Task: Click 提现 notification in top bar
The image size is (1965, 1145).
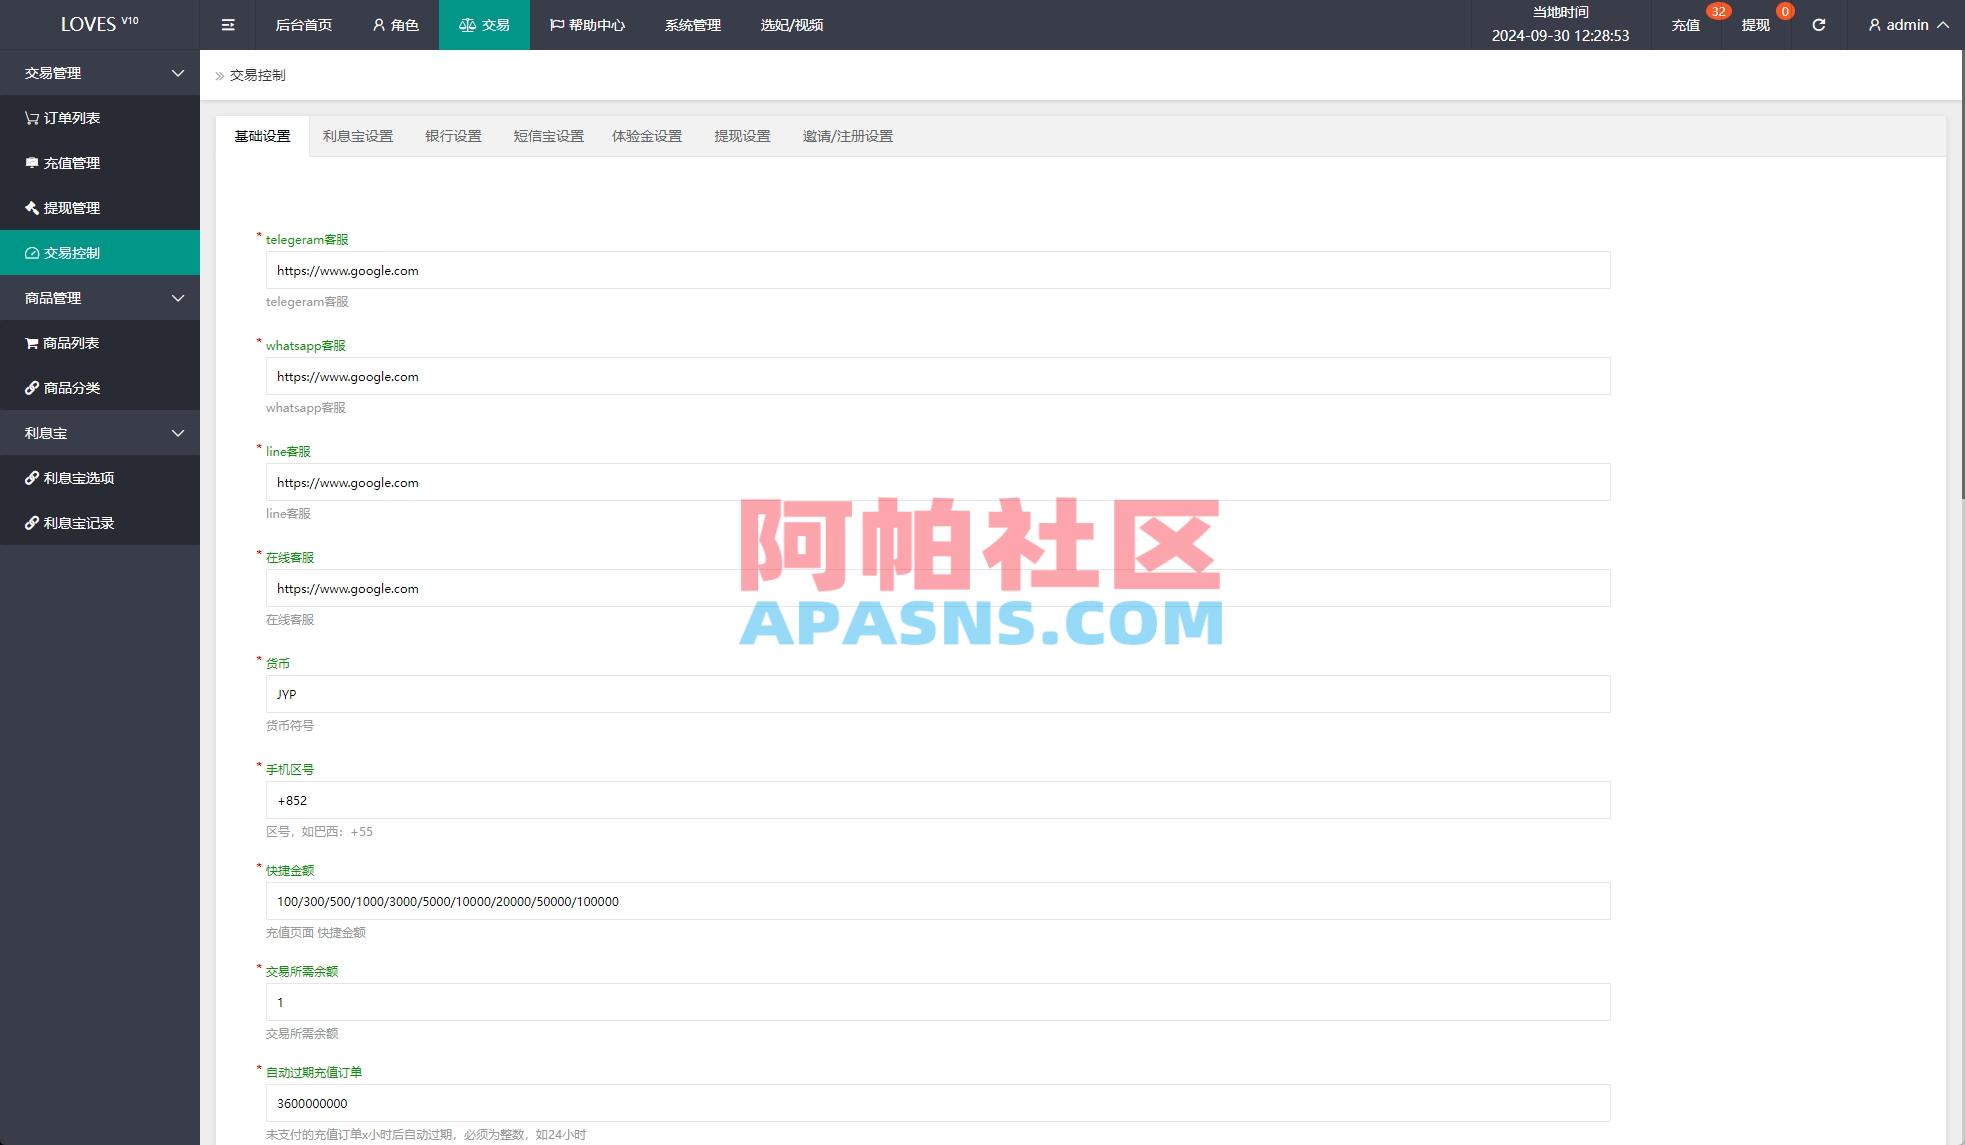Action: pyautogui.click(x=1756, y=25)
